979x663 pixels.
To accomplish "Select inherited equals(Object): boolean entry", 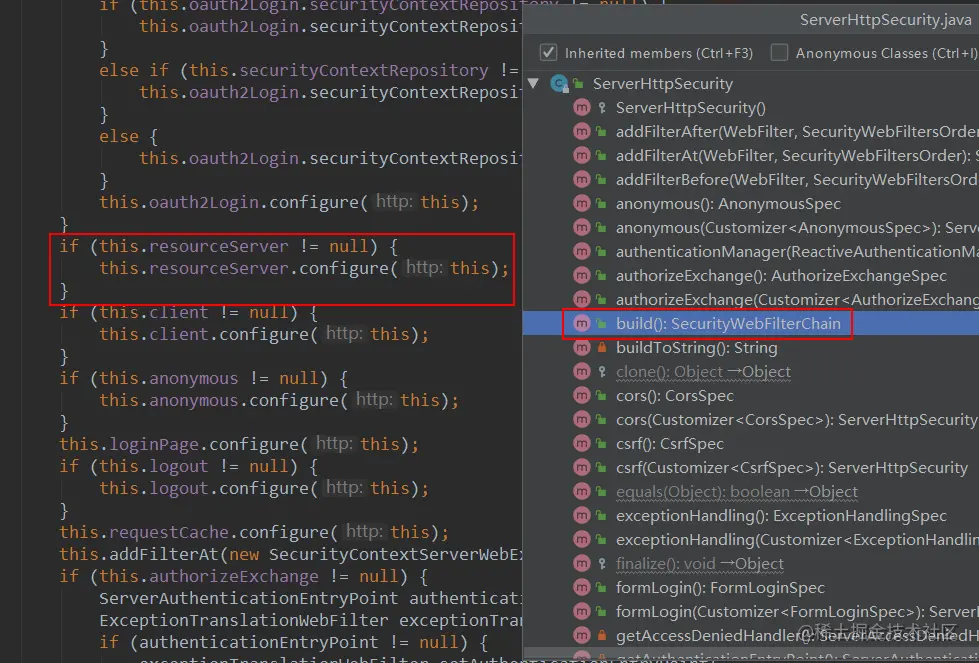I will 737,492.
